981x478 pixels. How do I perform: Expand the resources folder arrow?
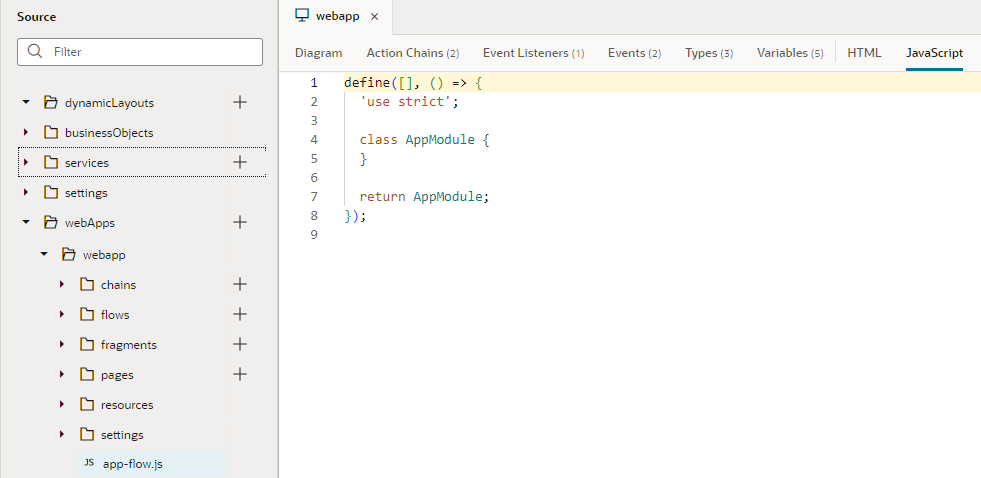point(62,404)
